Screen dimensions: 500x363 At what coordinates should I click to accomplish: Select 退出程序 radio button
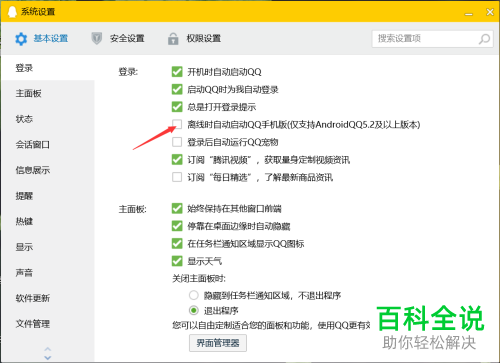point(194,311)
